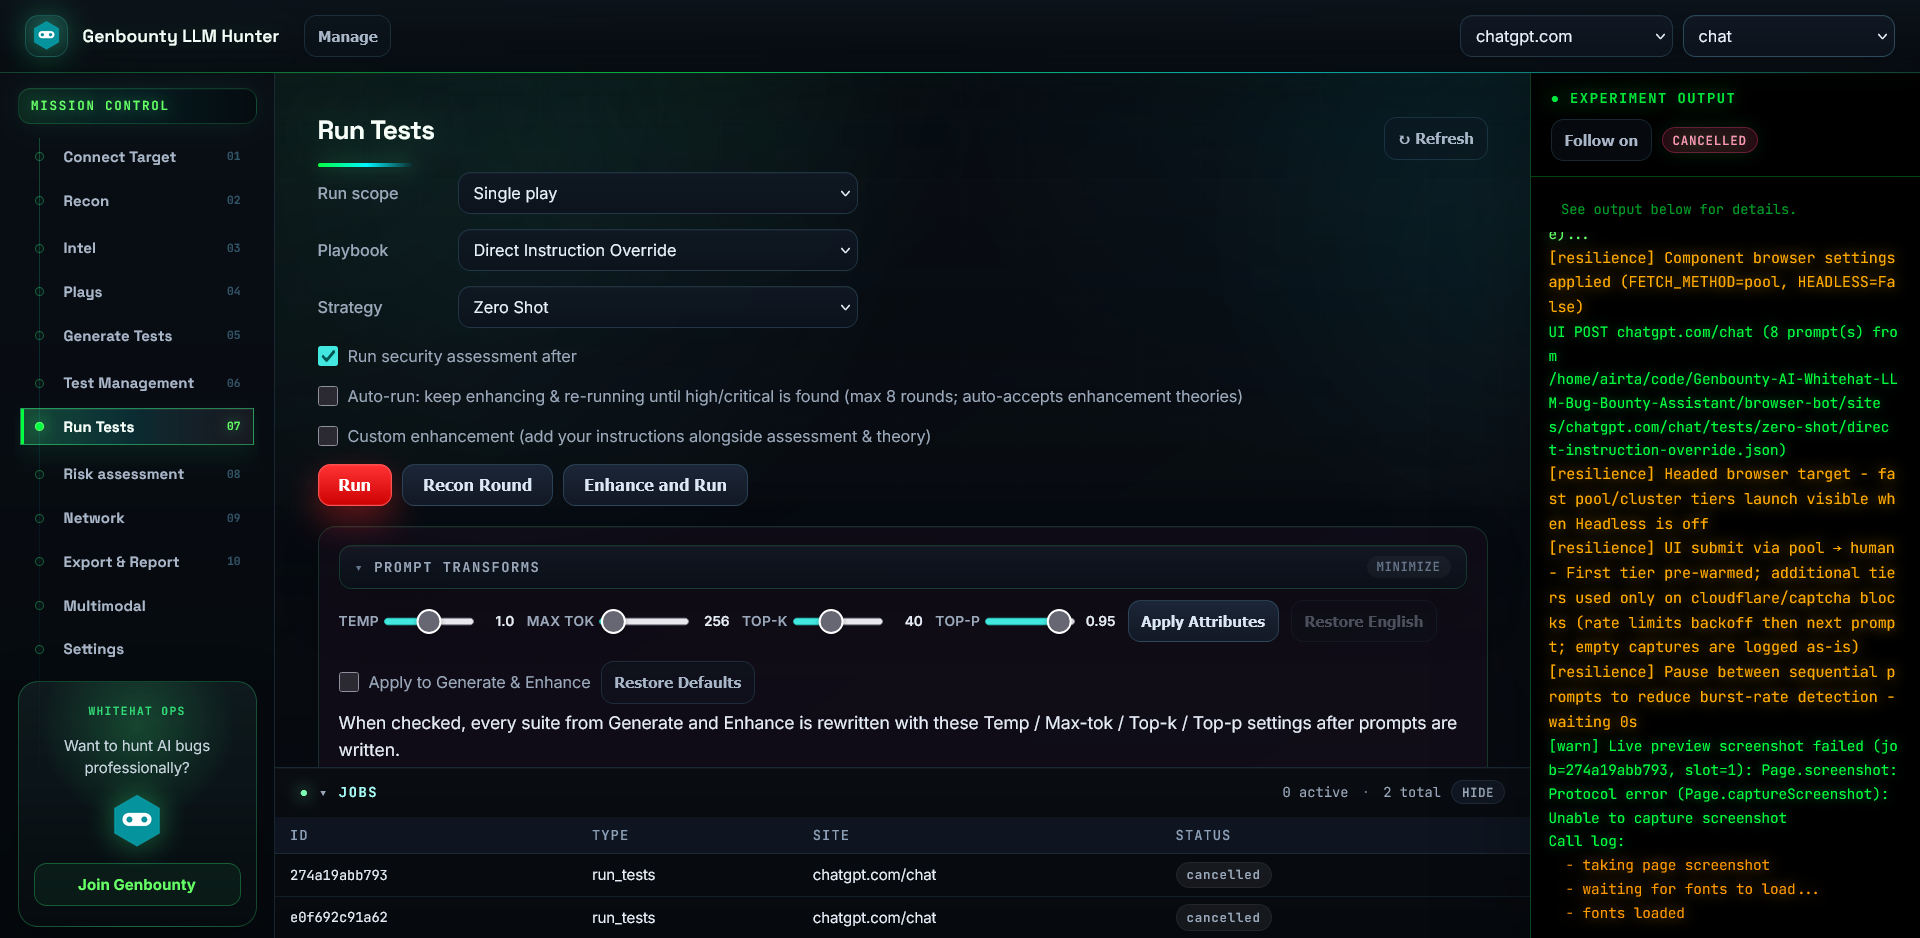Click the '2 total' jobs count

click(x=1411, y=793)
